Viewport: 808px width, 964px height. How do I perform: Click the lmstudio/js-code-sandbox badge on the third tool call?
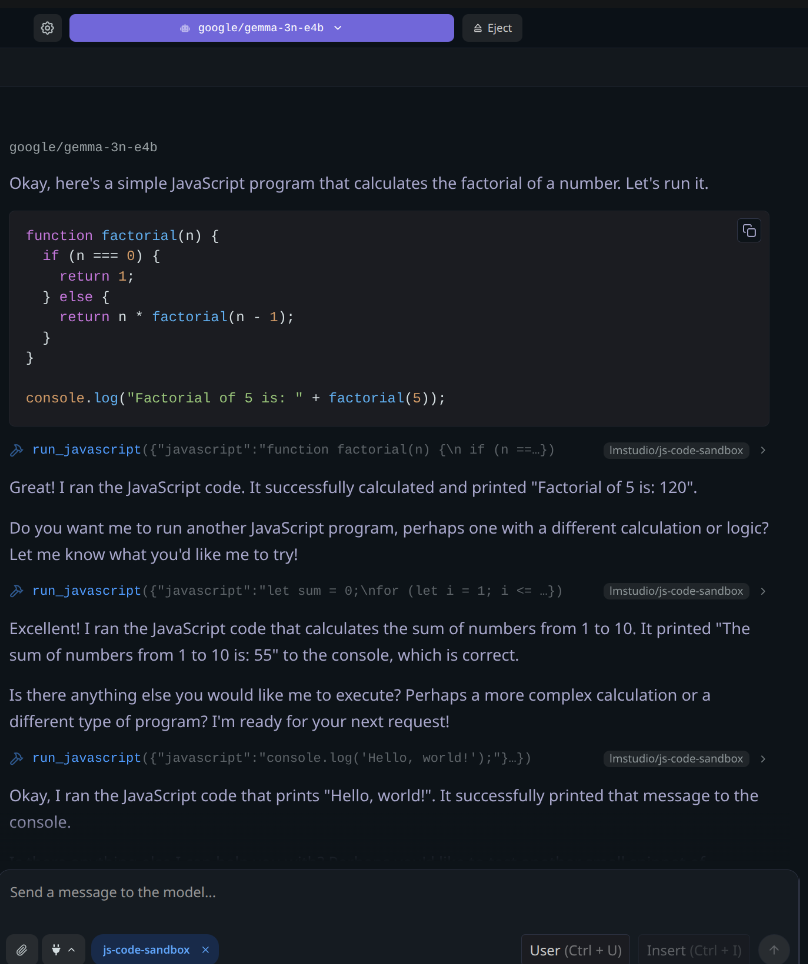point(676,759)
